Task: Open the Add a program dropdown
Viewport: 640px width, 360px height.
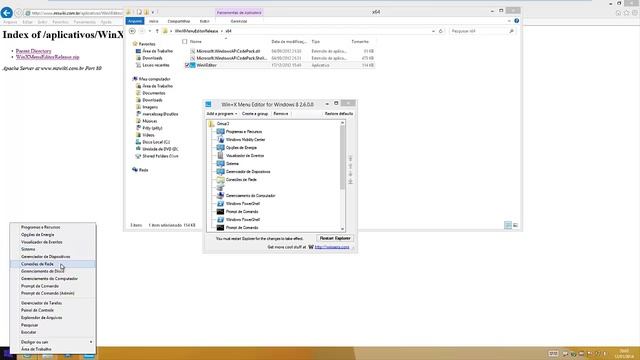Action: (222, 114)
